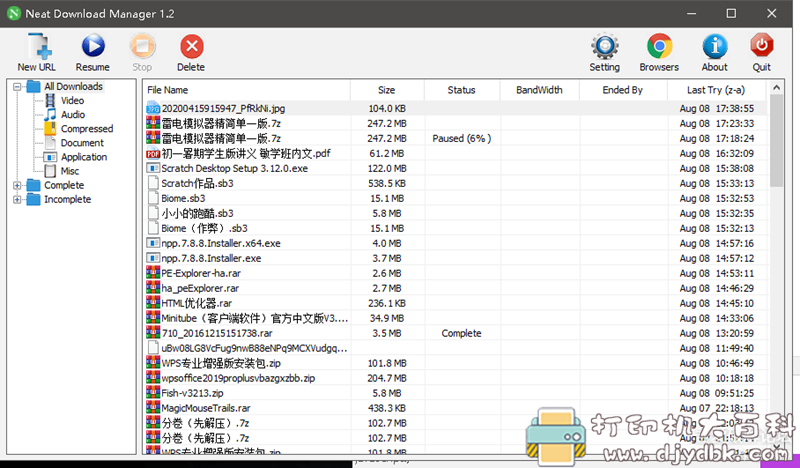Image resolution: width=800 pixels, height=468 pixels.
Task: Sort by Status column header
Action: [462, 90]
